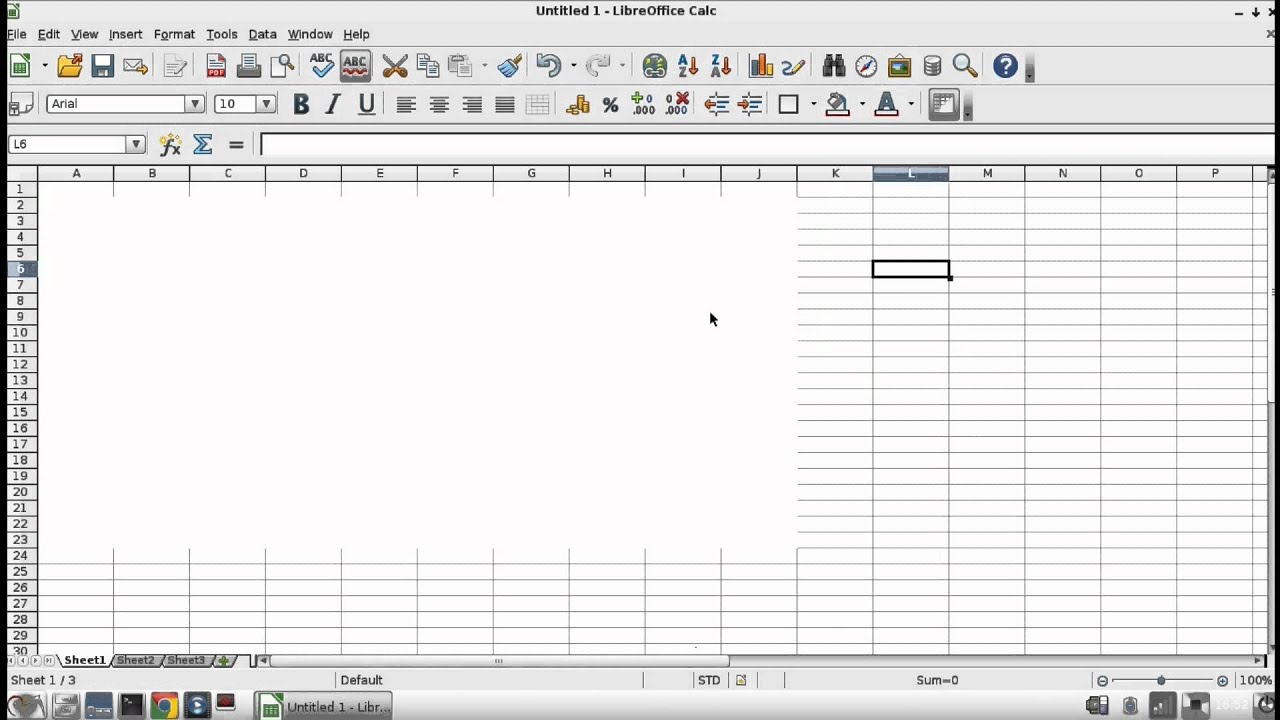The height and width of the screenshot is (720, 1280).
Task: Insert Sum function
Action: pyautogui.click(x=203, y=144)
